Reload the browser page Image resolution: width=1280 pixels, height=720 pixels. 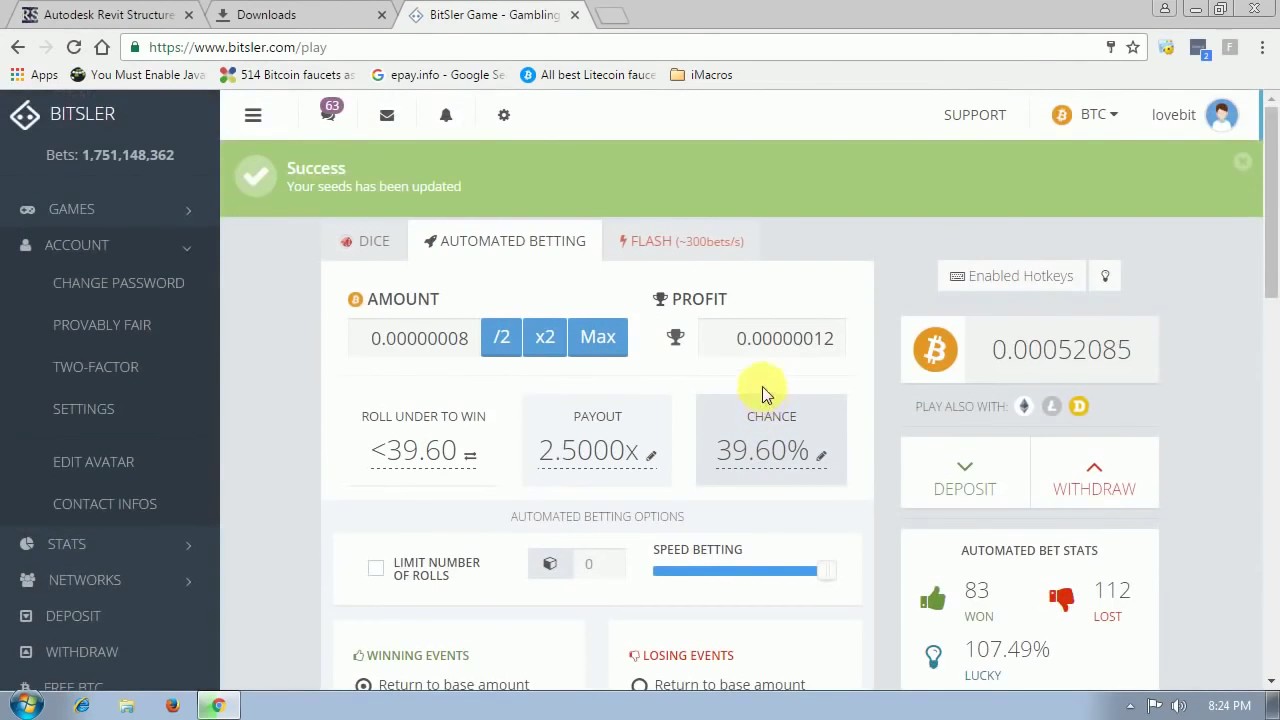pyautogui.click(x=74, y=47)
